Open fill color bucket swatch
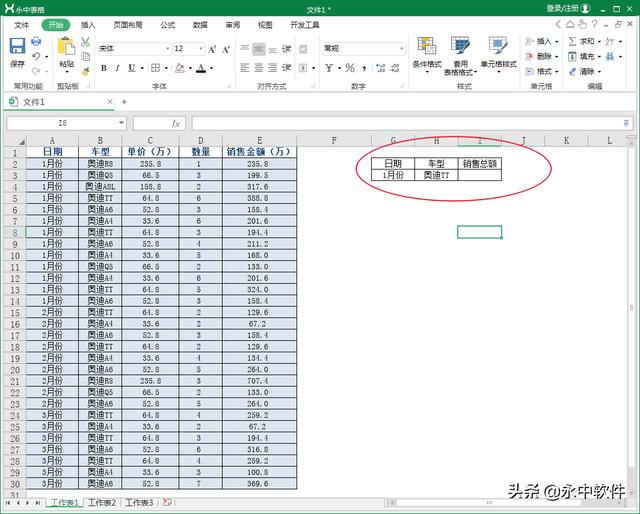The width and height of the screenshot is (640, 514). point(180,68)
